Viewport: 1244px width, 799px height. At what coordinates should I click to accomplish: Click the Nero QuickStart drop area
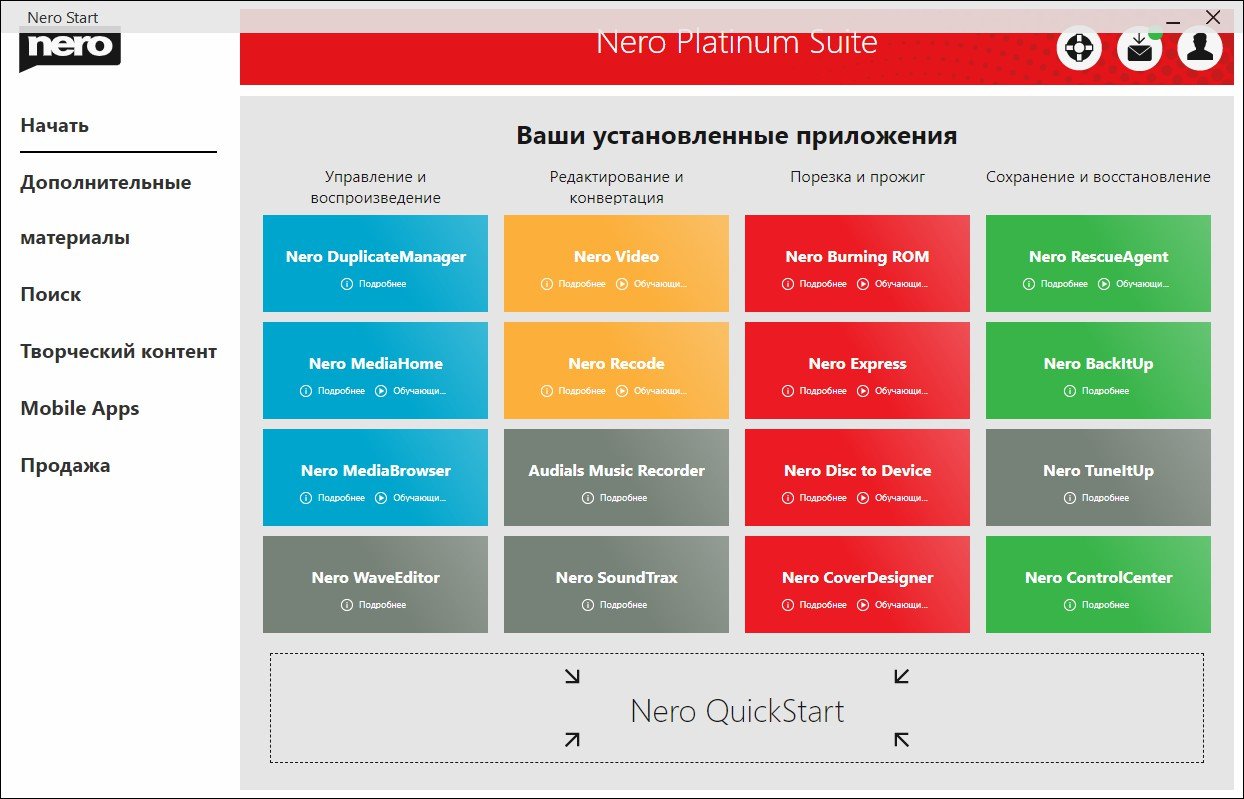click(x=737, y=710)
